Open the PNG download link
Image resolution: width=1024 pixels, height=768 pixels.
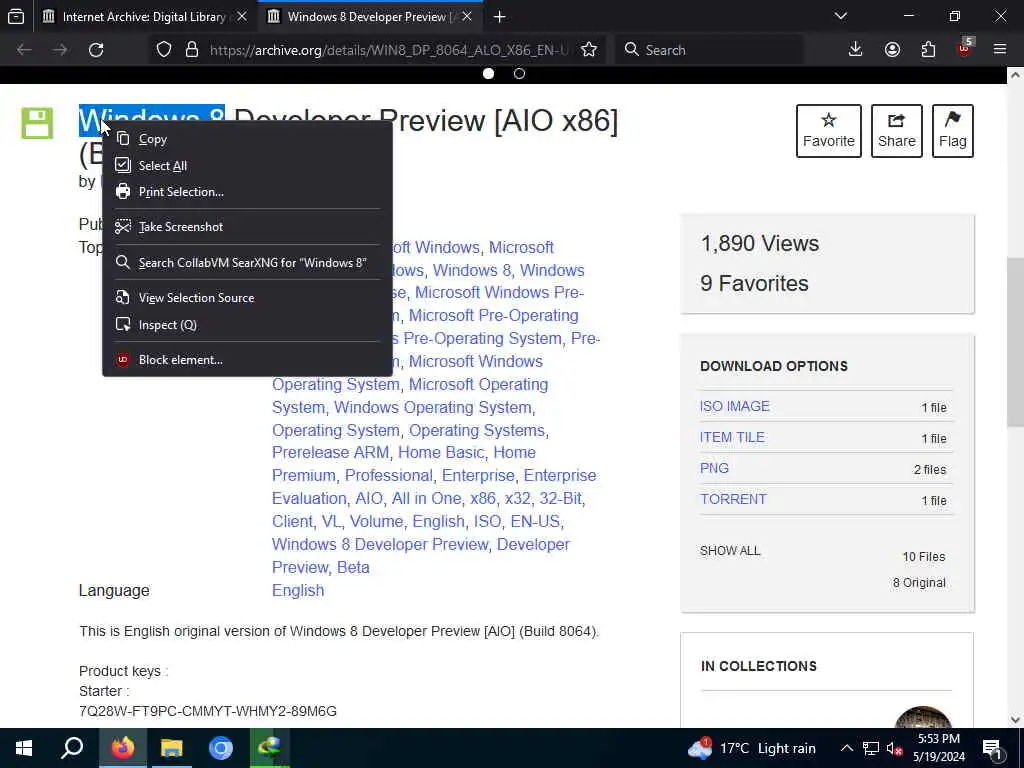[714, 468]
